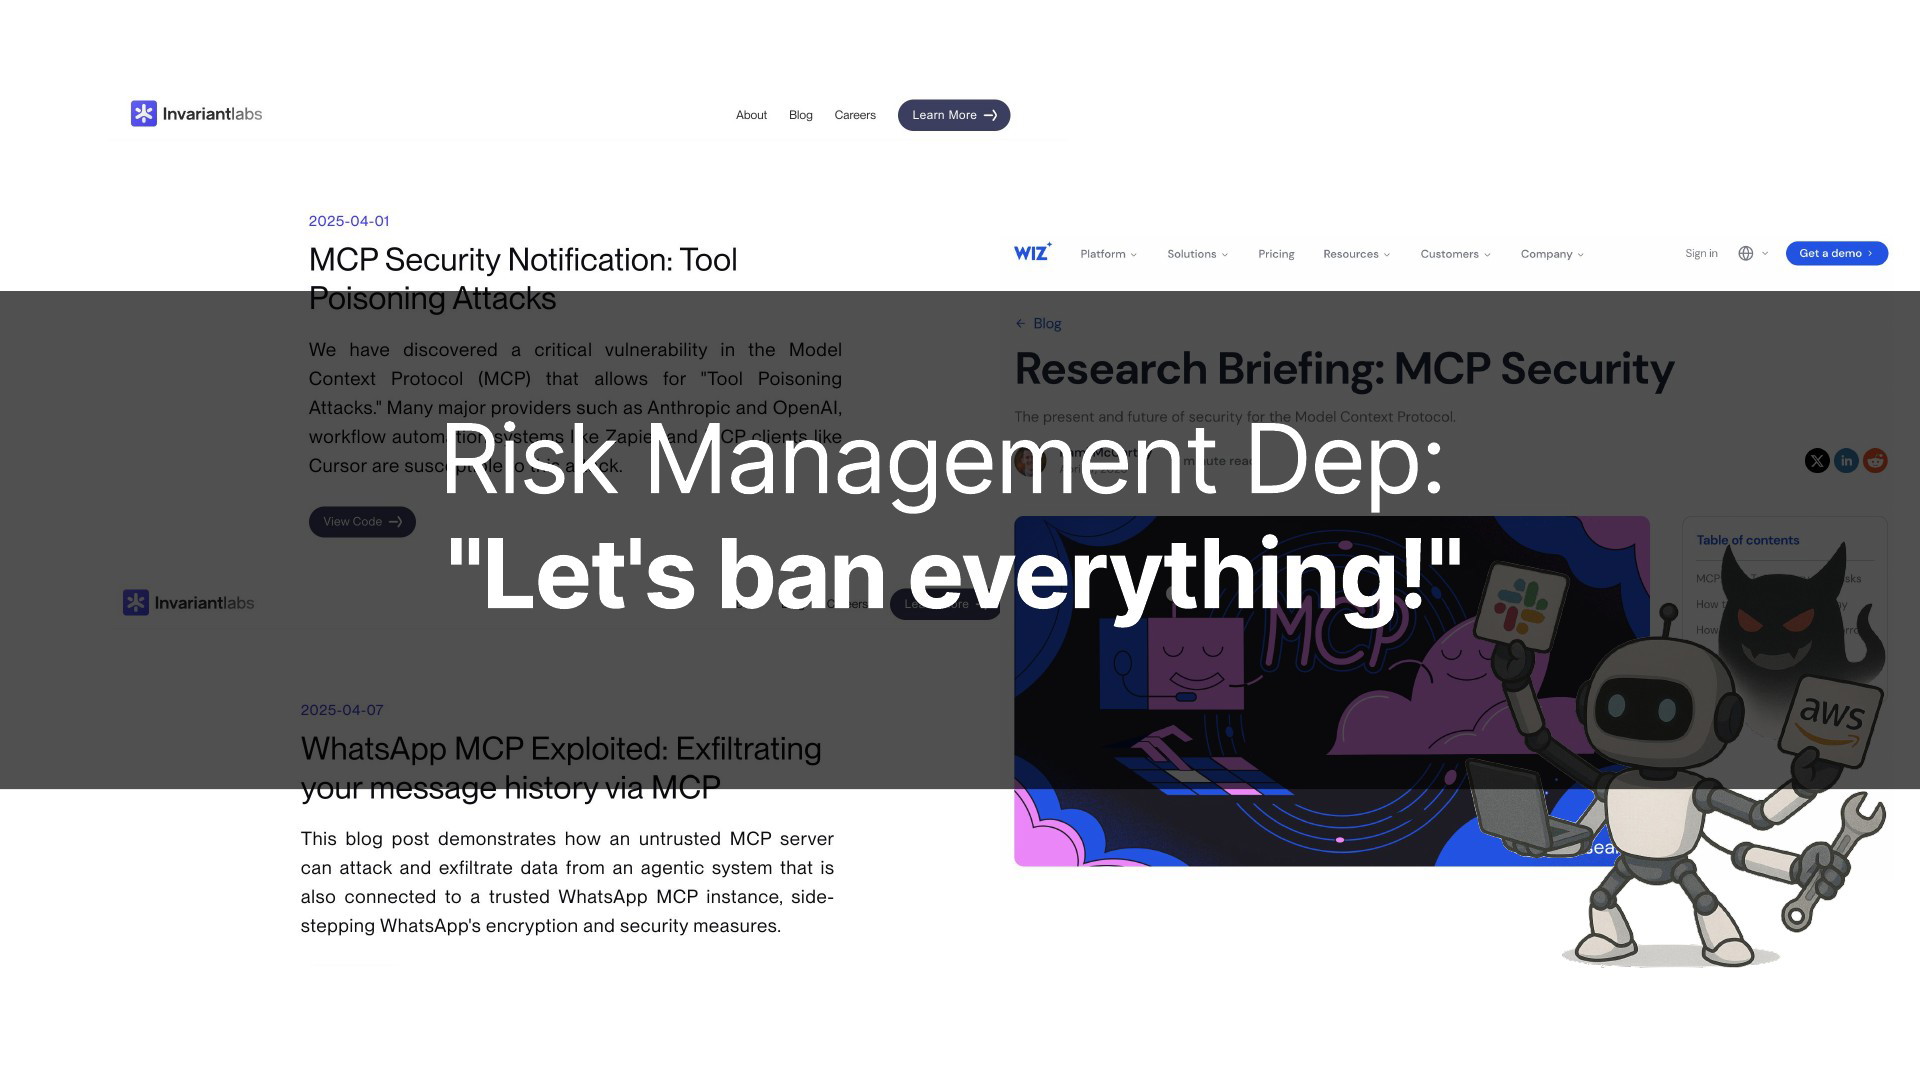Click the View Code button
This screenshot has height=1080, width=1920.
[x=362, y=522]
